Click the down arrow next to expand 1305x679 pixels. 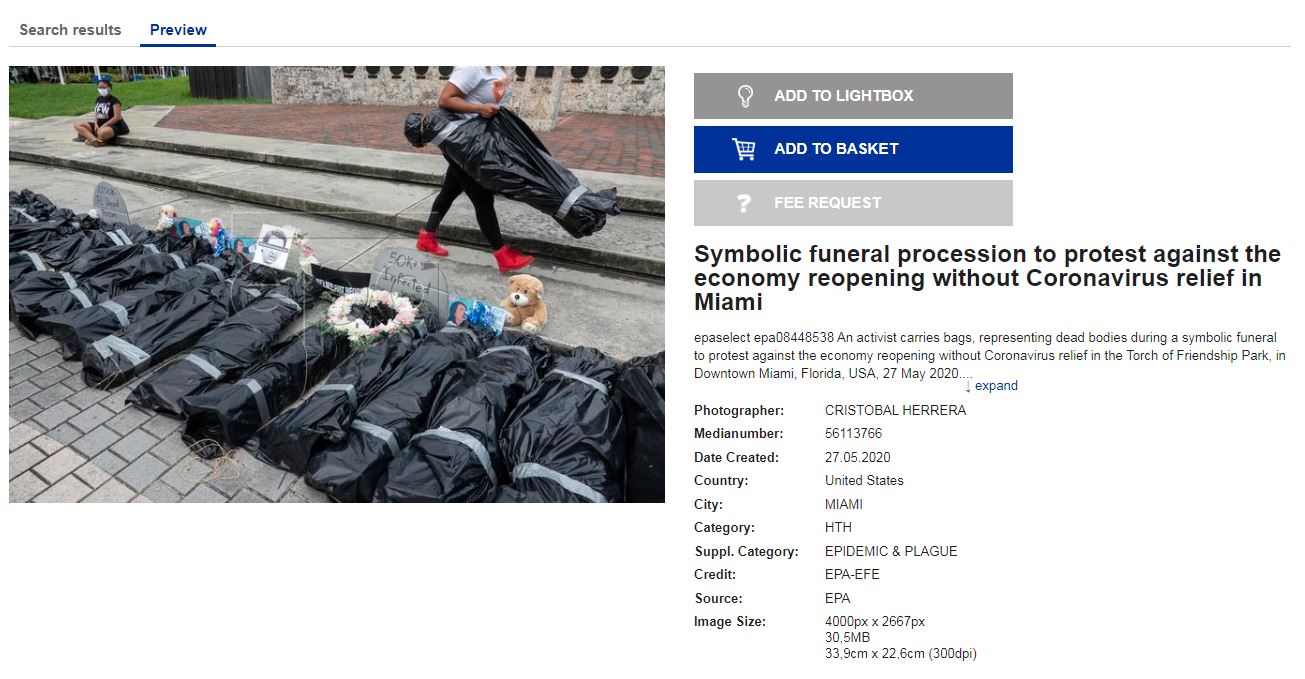coord(968,386)
